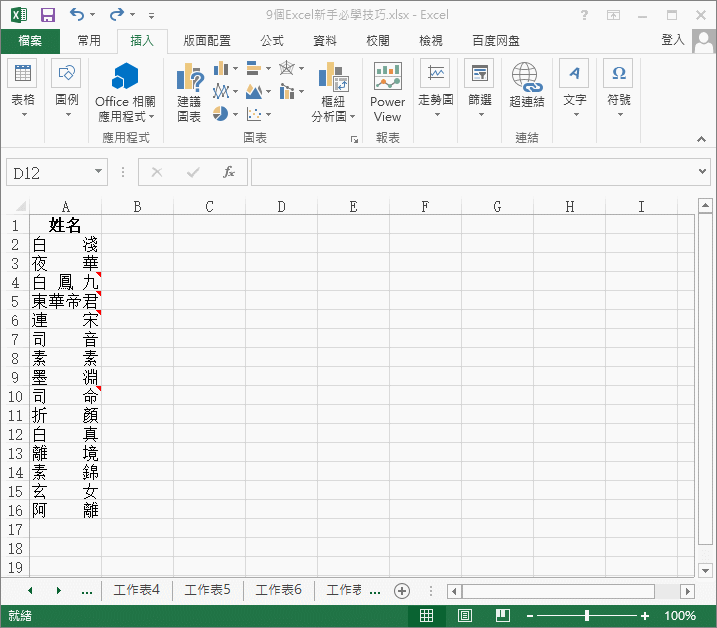Open the 檔案 file menu
This screenshot has height=628, width=717.
tap(30, 41)
